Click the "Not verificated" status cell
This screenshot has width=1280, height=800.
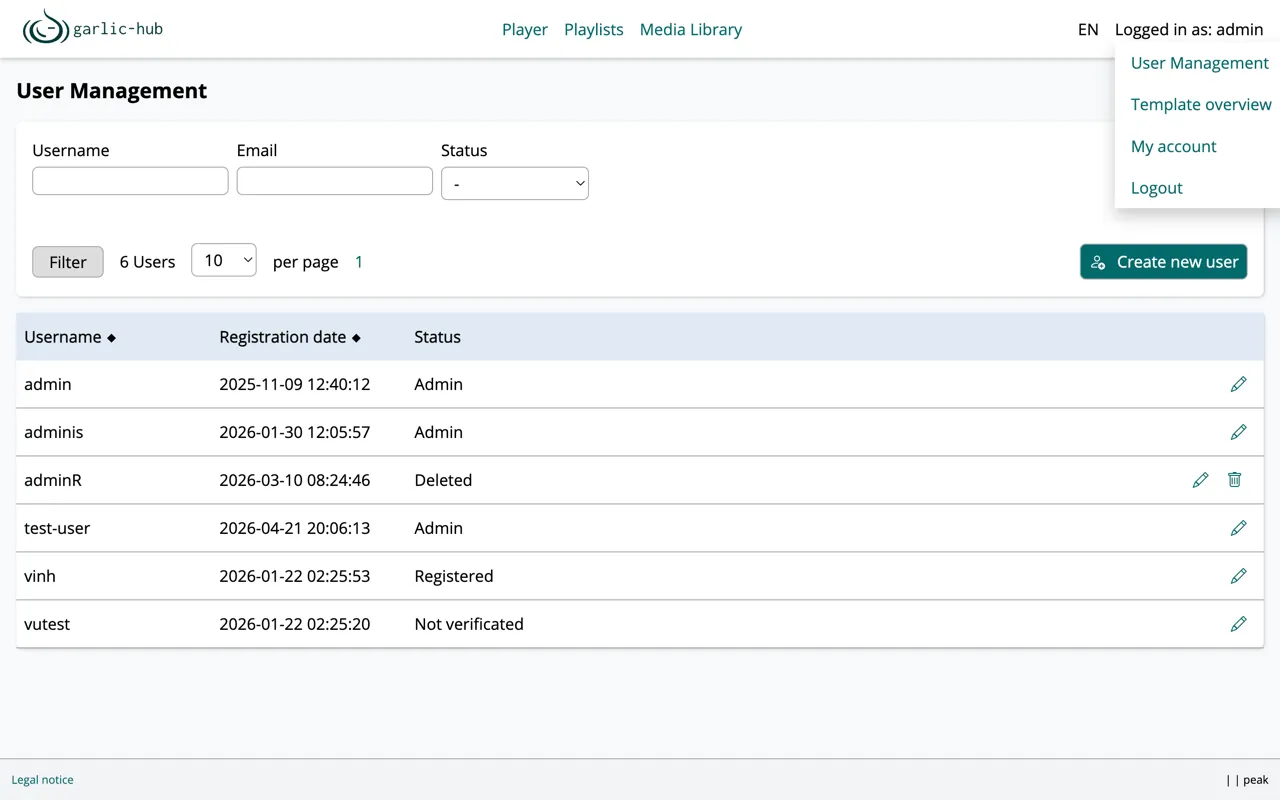(x=469, y=624)
